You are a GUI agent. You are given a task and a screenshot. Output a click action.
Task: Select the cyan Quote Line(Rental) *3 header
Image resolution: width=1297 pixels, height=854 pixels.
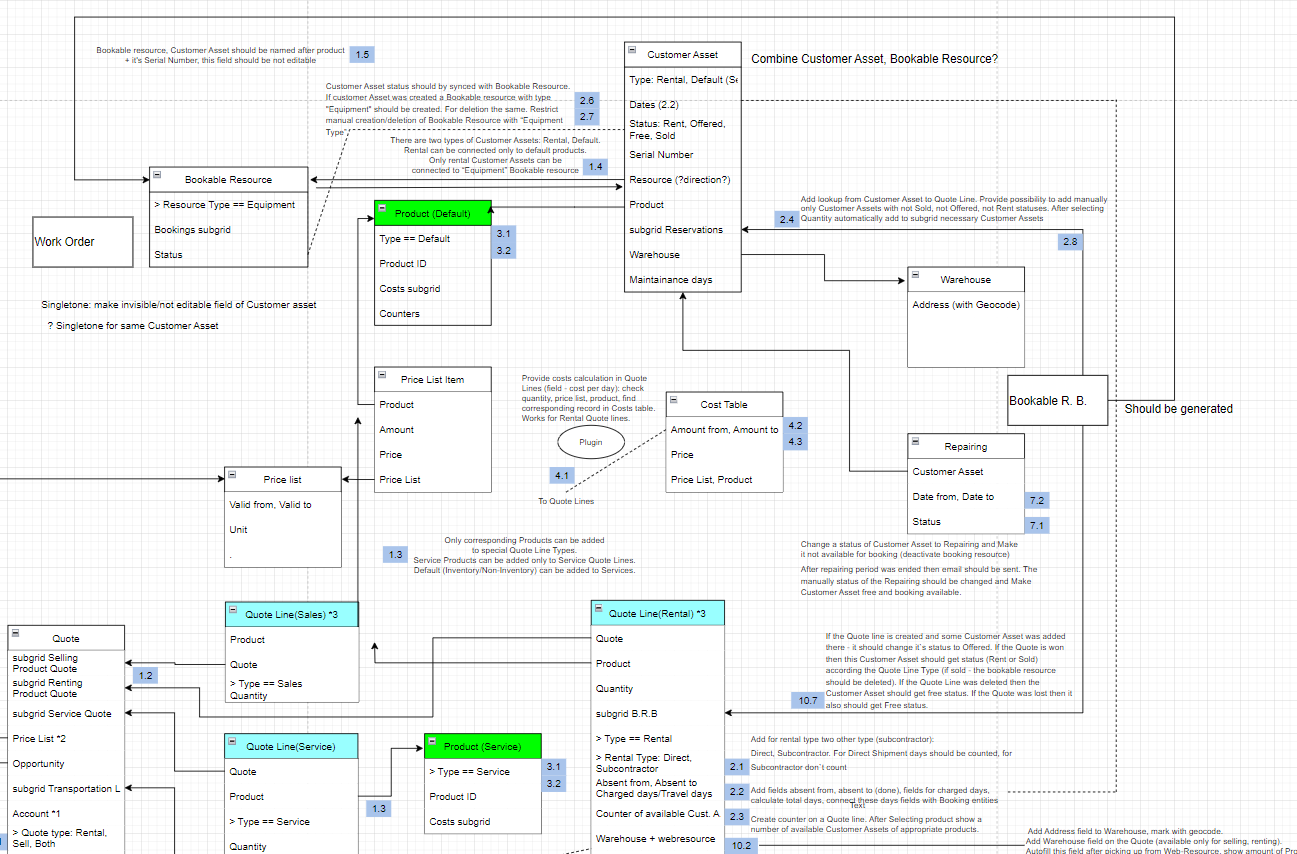[658, 613]
